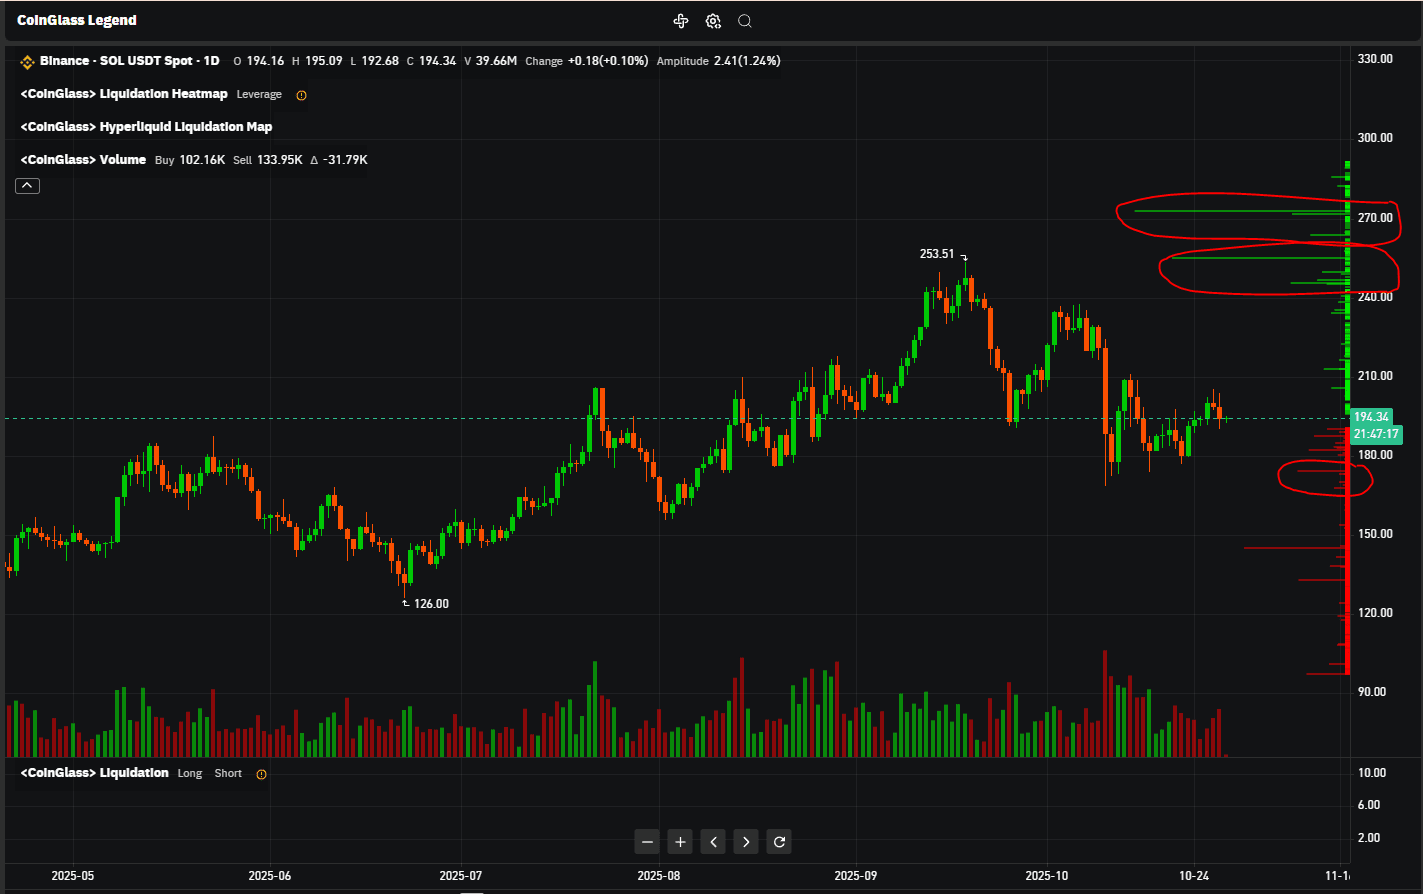The height and width of the screenshot is (894, 1423).
Task: Click the CoinGlass Liquidation indicator label
Action: tap(94, 773)
